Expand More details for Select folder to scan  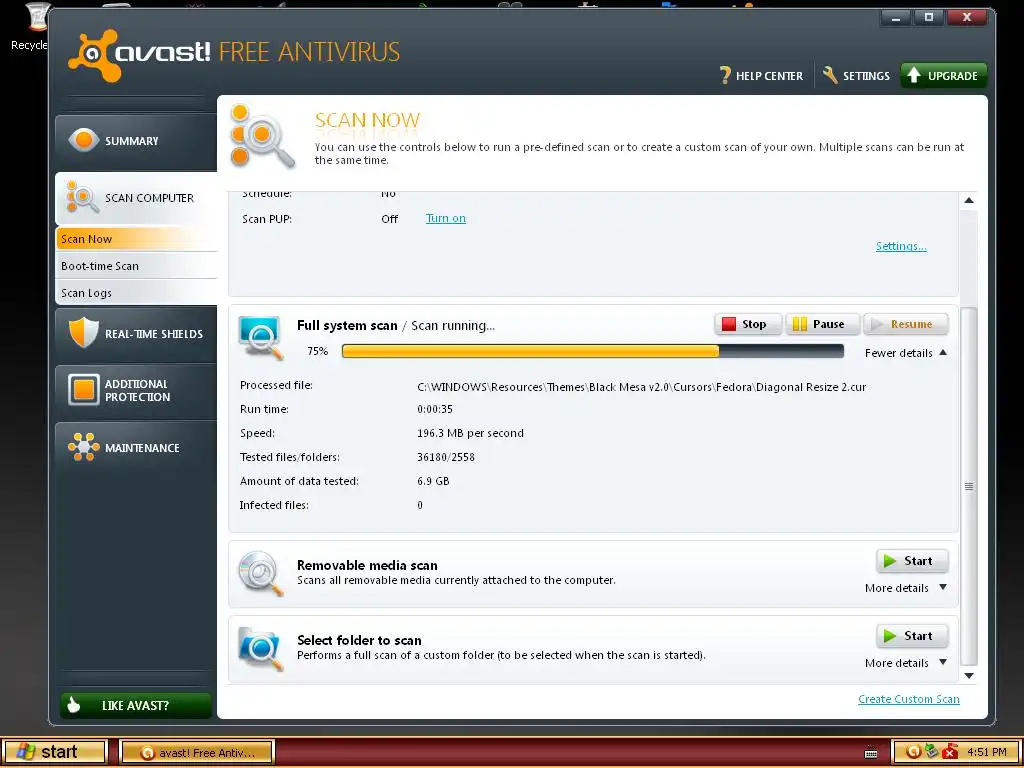click(905, 663)
